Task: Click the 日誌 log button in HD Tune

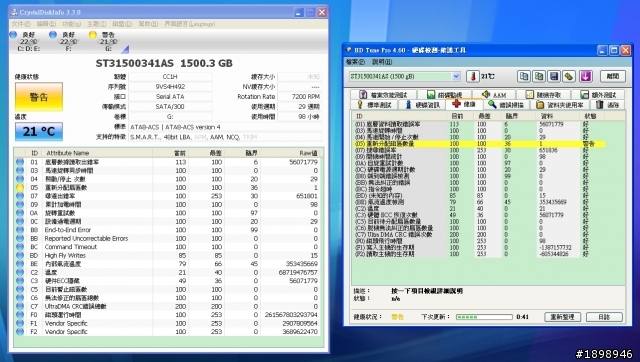Action: click(x=604, y=317)
